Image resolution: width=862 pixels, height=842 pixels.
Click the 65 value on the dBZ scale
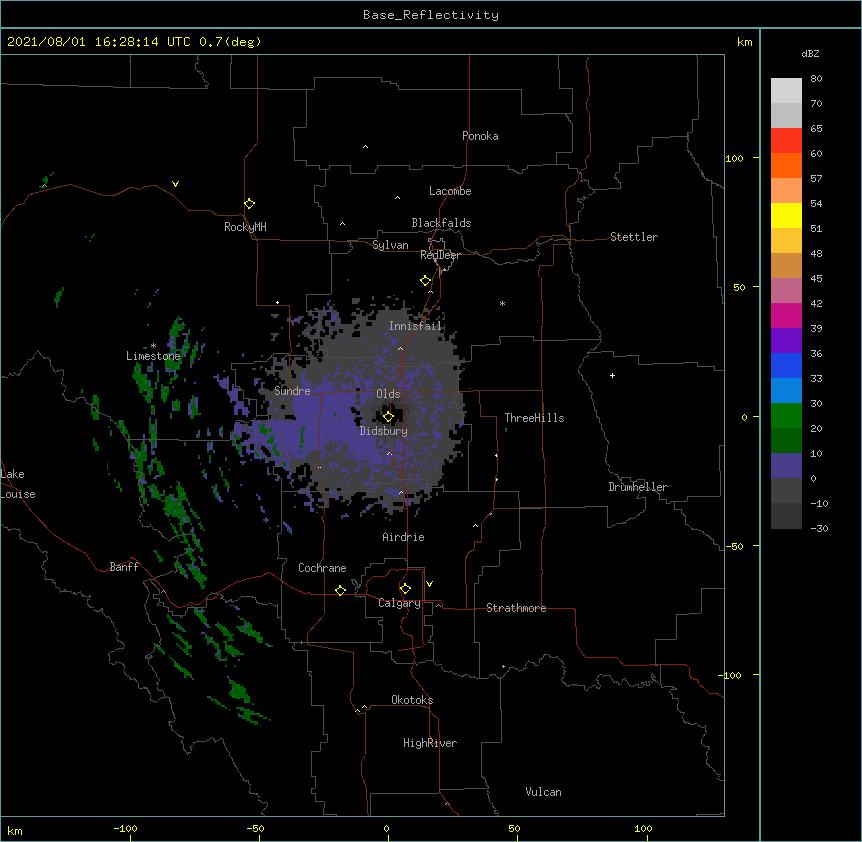(816, 129)
